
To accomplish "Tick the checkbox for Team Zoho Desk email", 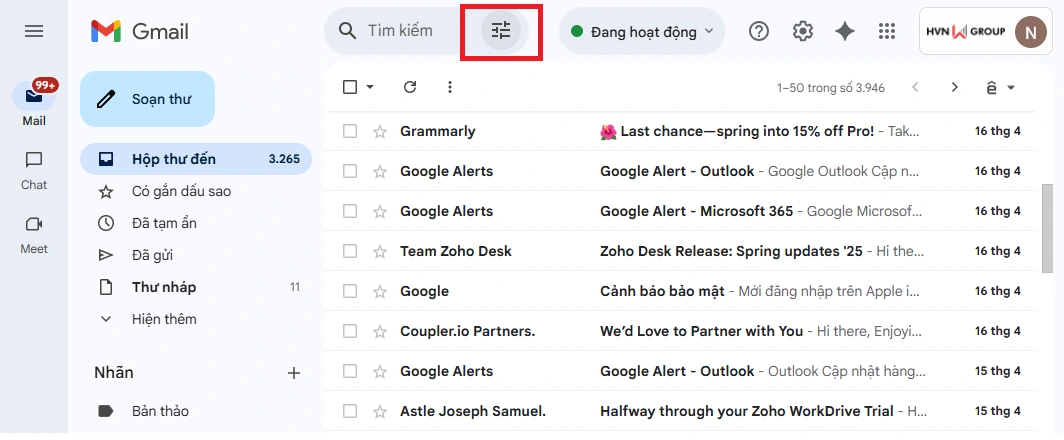I will pos(350,251).
